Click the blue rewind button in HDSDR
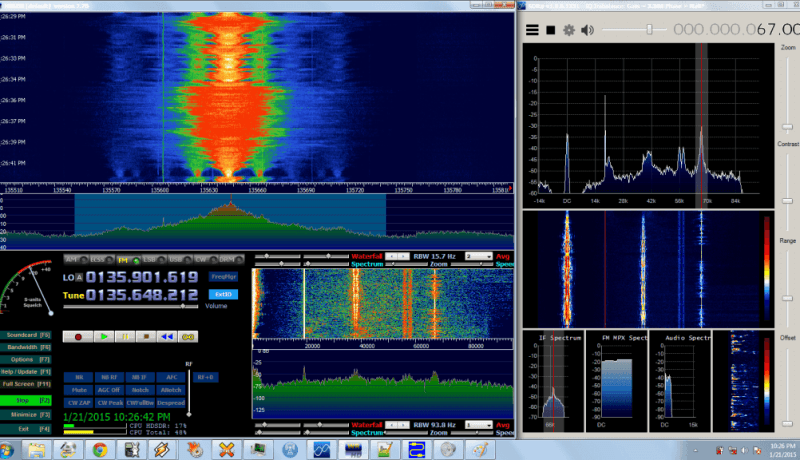The height and width of the screenshot is (460, 800). click(x=167, y=337)
